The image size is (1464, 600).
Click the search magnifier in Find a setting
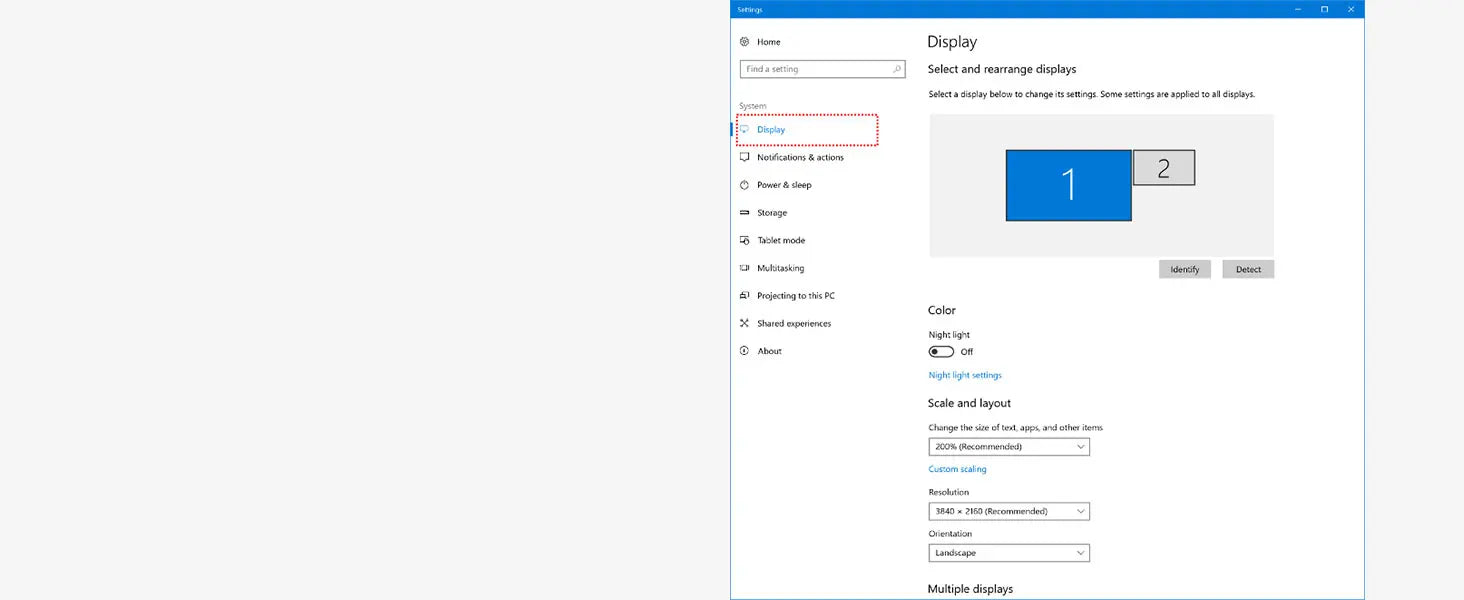(897, 69)
